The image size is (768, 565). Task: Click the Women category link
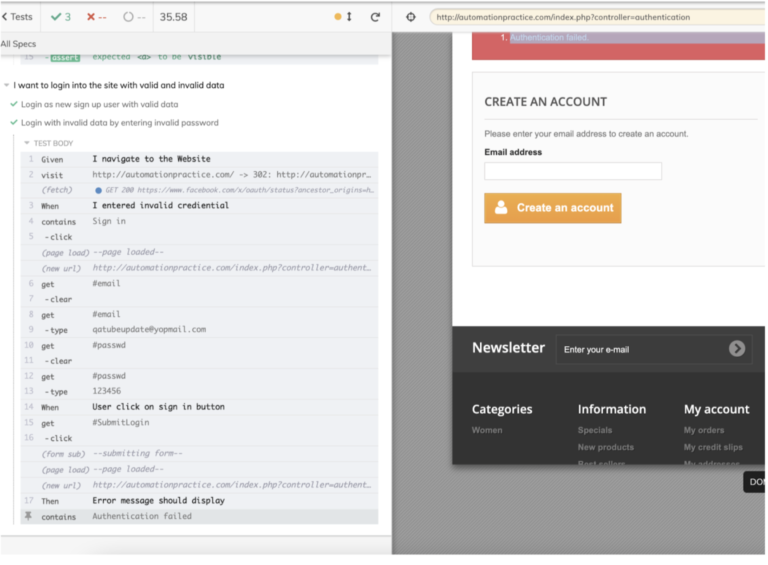pos(487,430)
